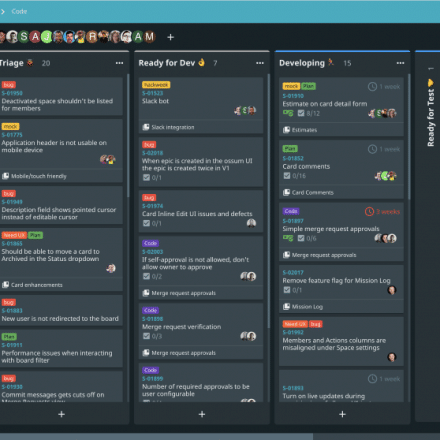Open Merge request approvals epic under card S-01897
The image size is (440, 440).
click(x=320, y=255)
